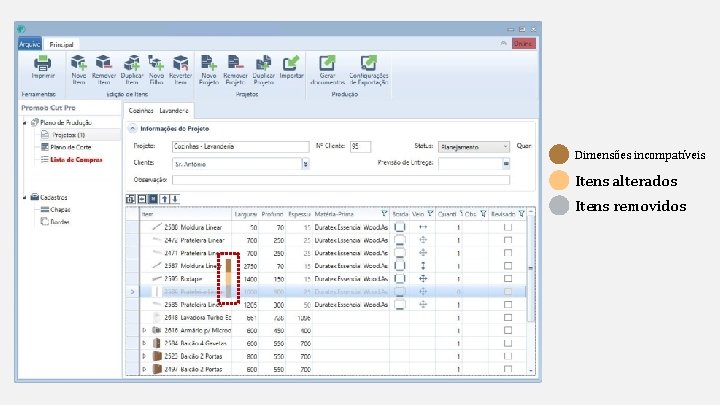Open the Cliente dropdown arrow

click(305, 164)
